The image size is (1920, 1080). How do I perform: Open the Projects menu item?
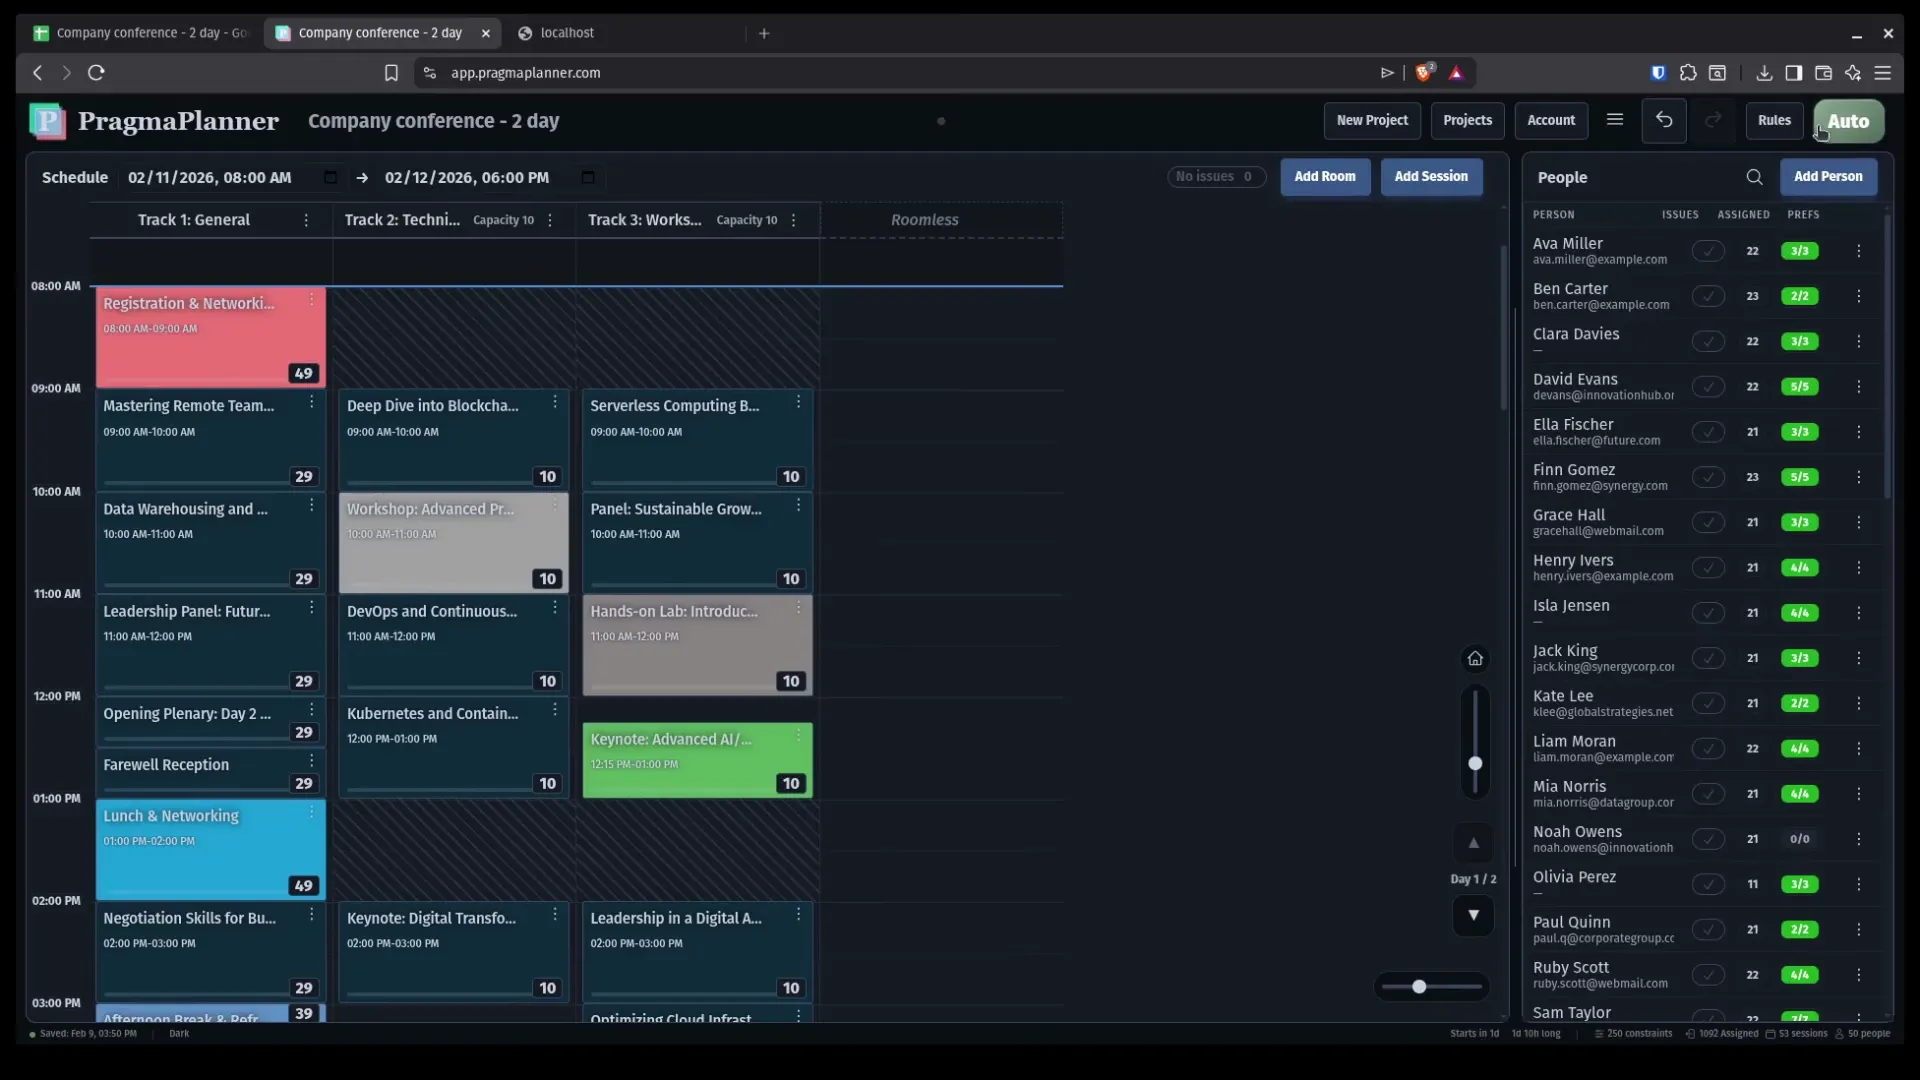(1467, 120)
